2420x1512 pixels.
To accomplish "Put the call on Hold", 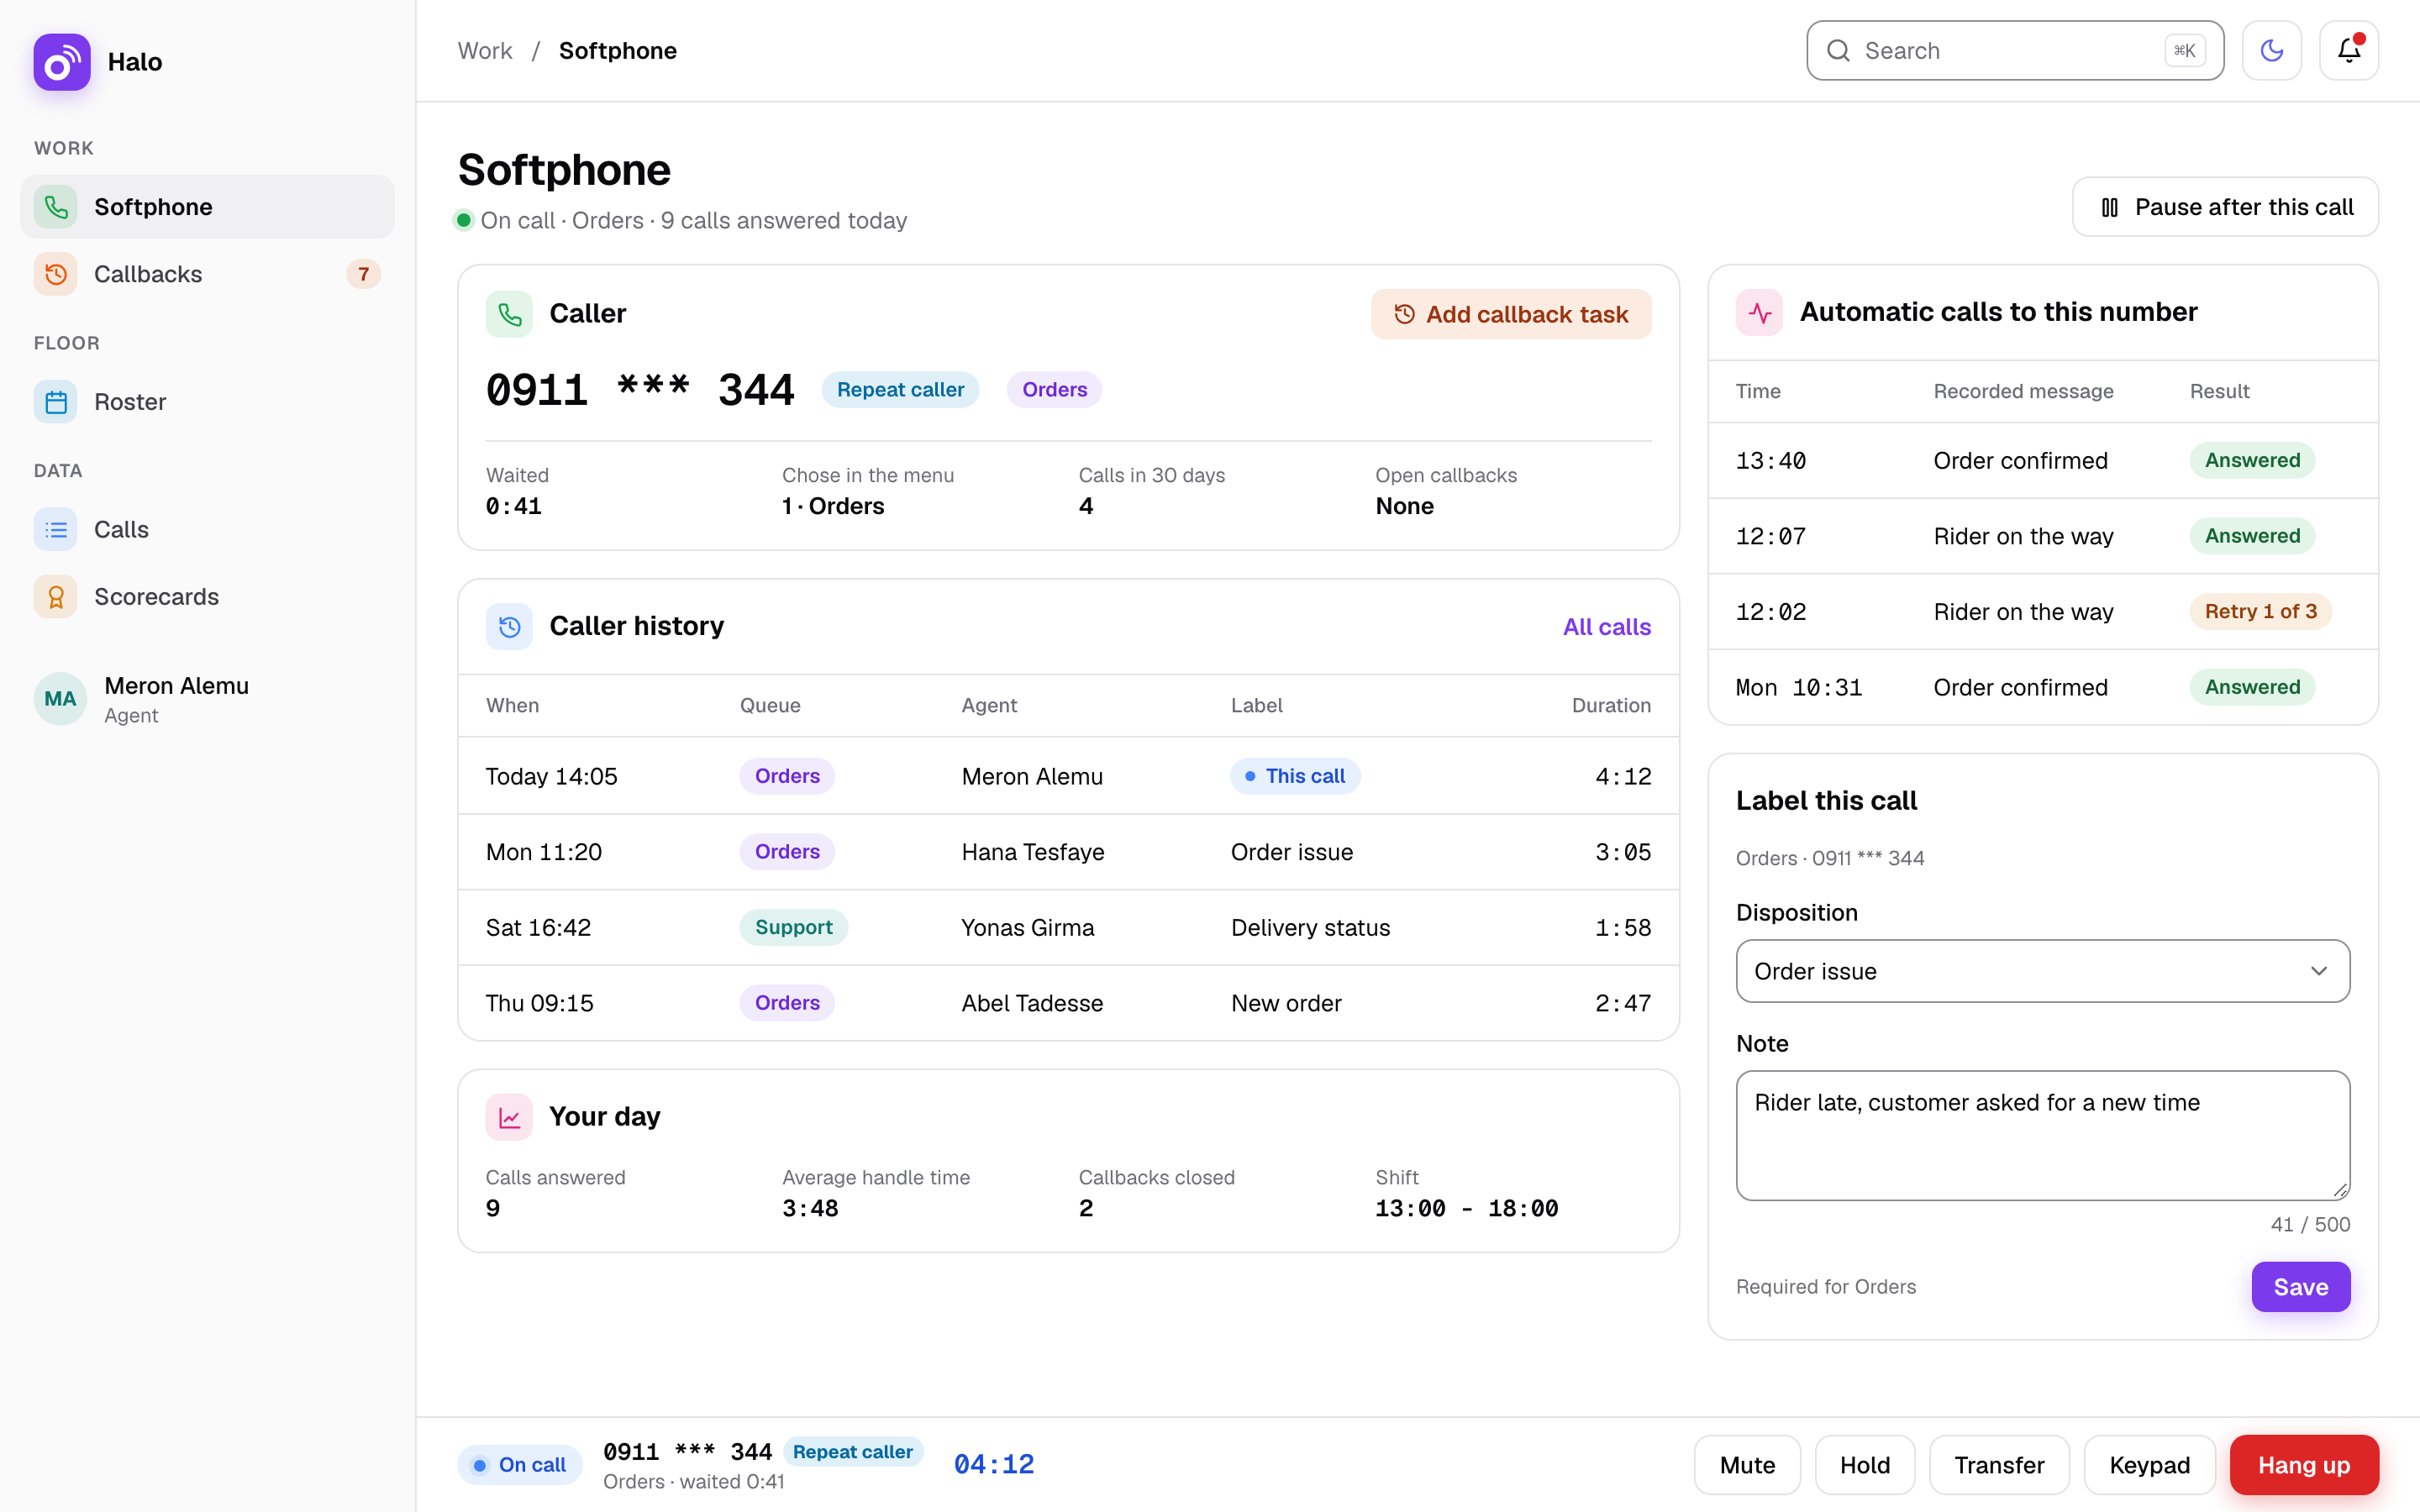I will (1864, 1465).
